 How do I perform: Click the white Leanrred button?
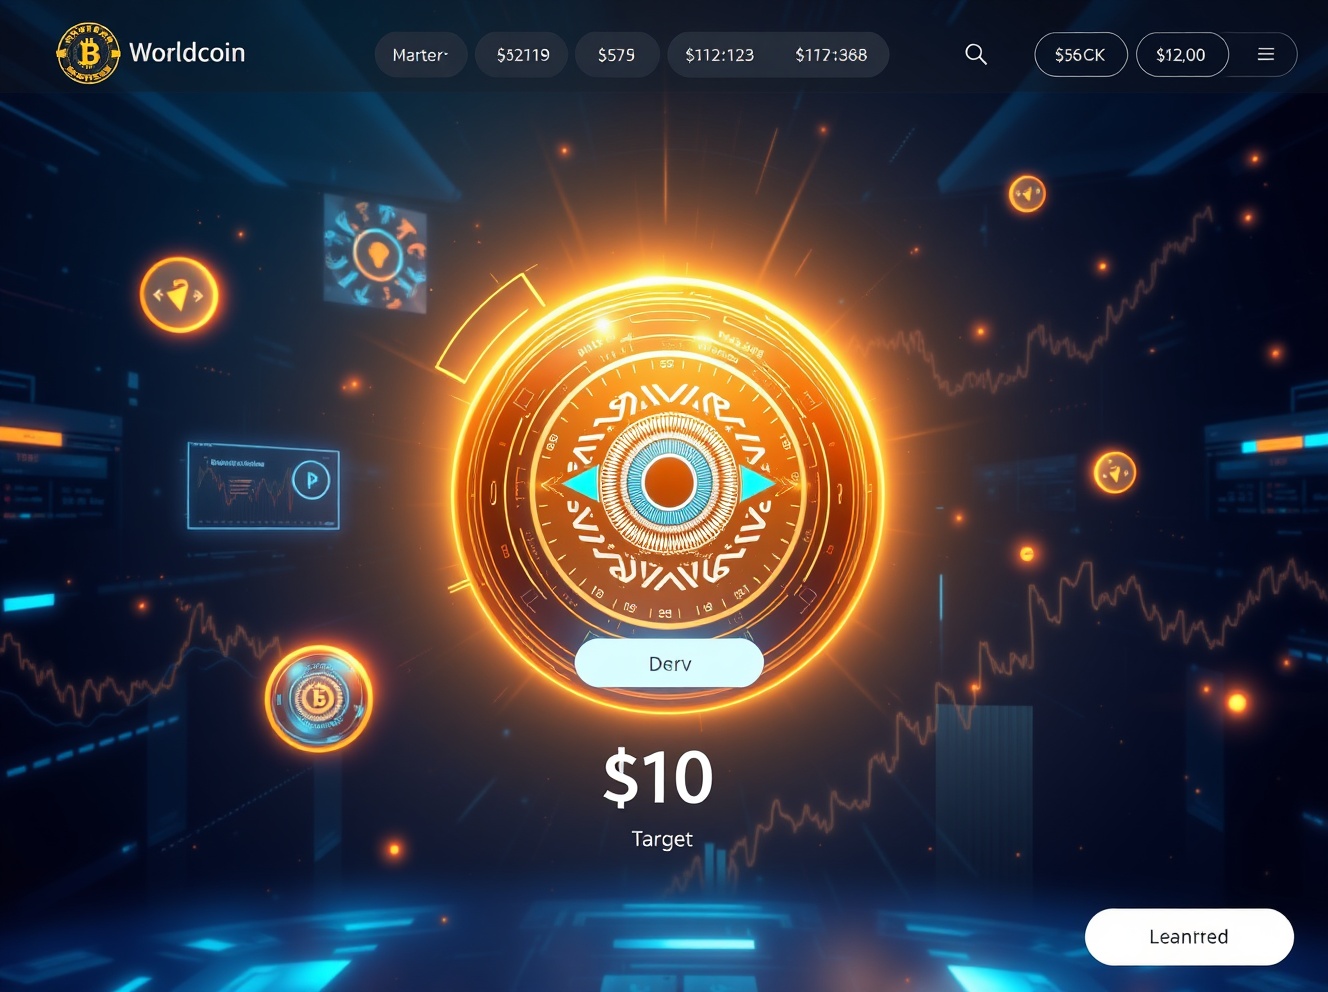coord(1189,937)
